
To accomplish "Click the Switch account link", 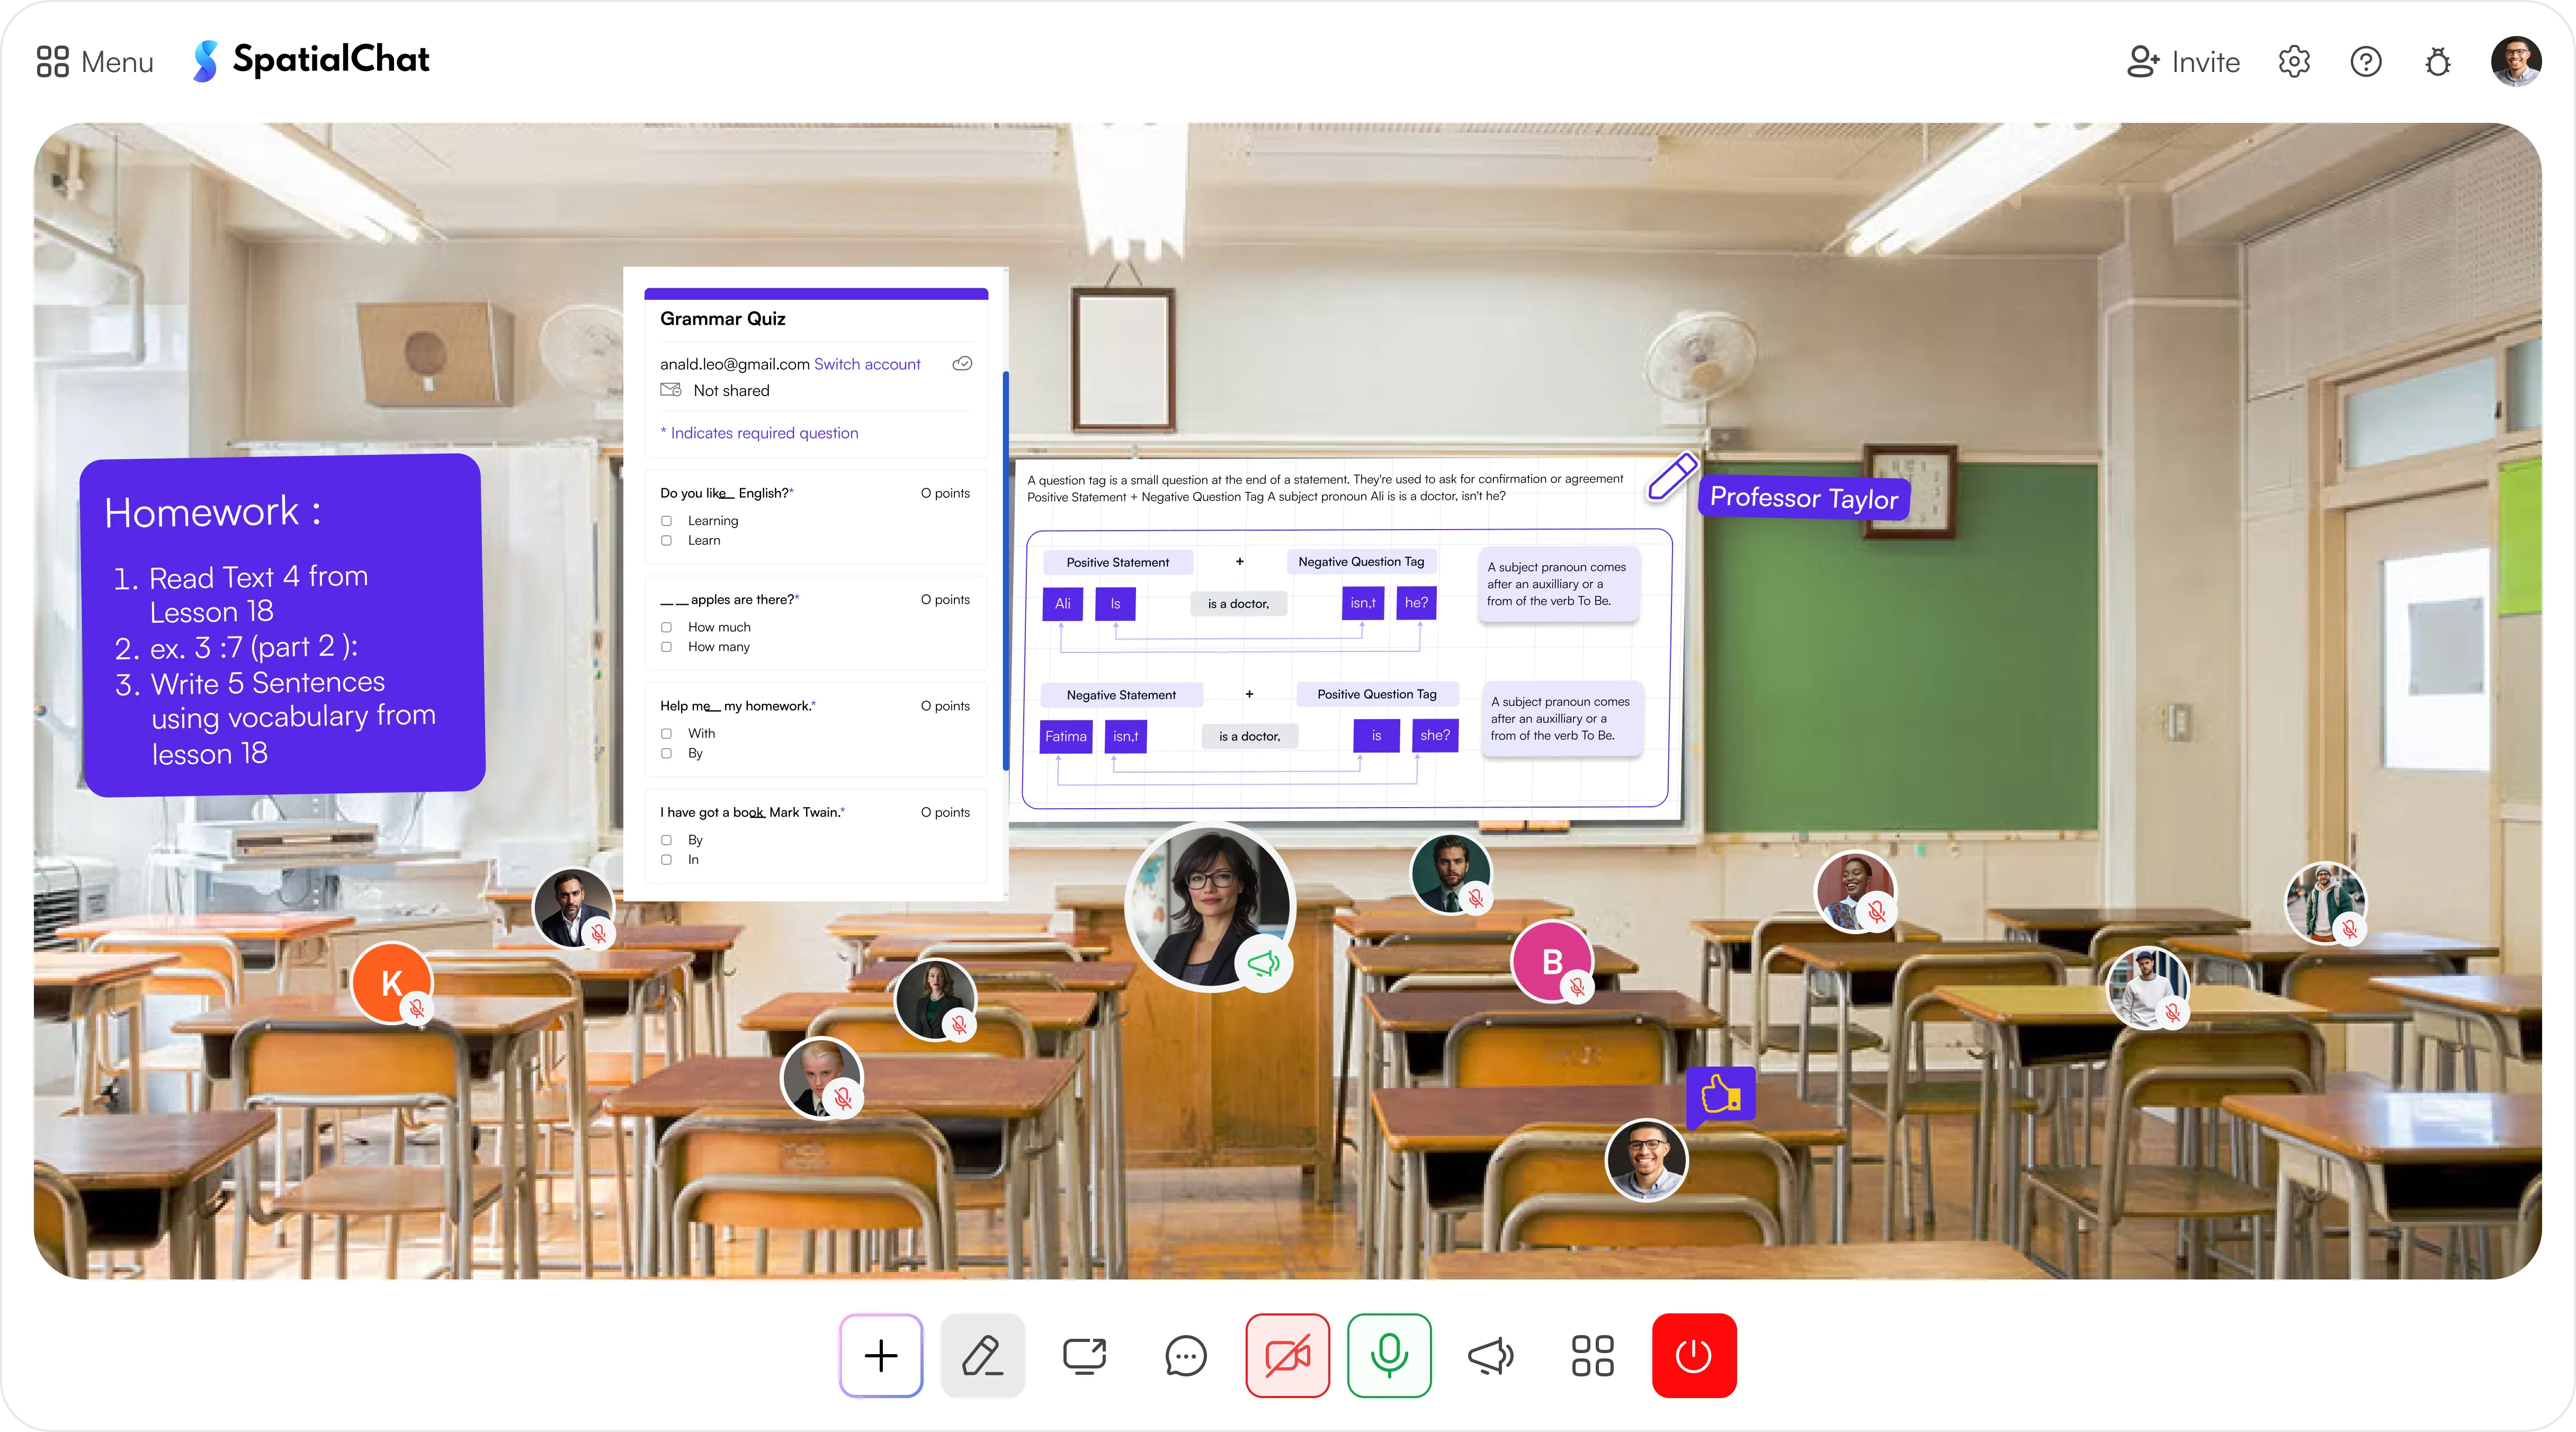I will pos(866,364).
